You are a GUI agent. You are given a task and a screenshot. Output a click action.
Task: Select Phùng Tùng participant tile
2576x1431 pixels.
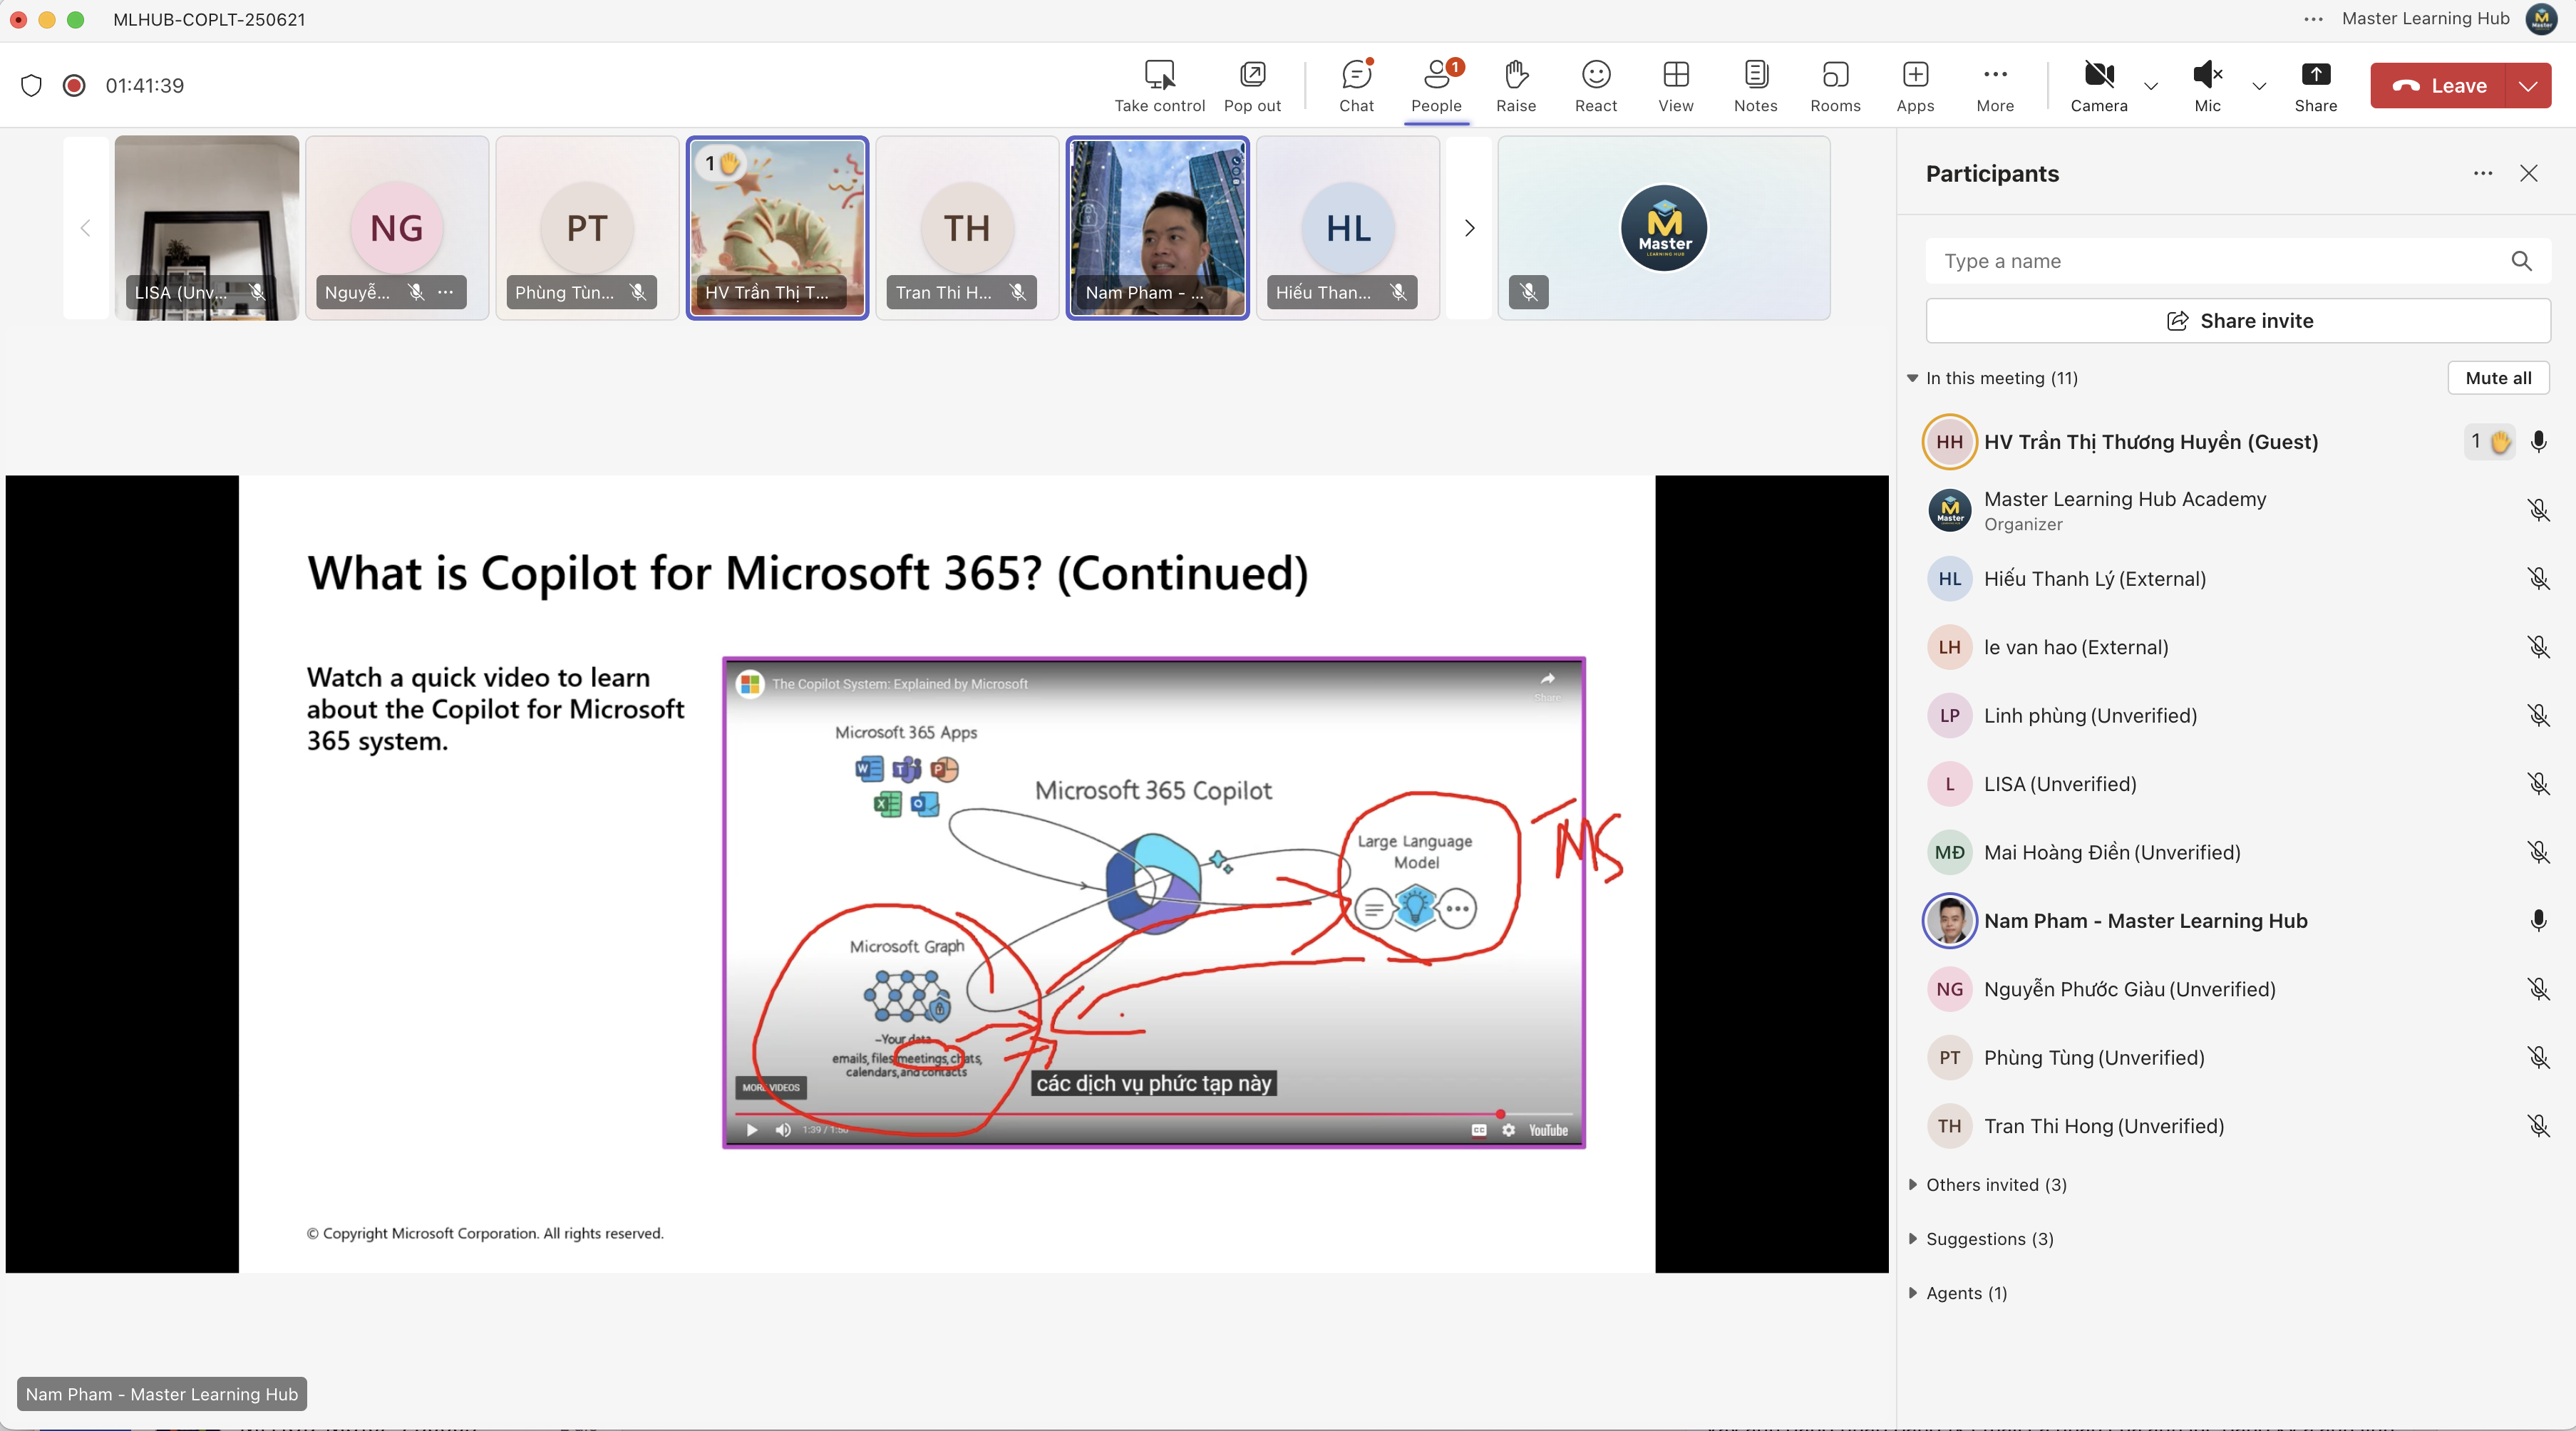point(587,228)
